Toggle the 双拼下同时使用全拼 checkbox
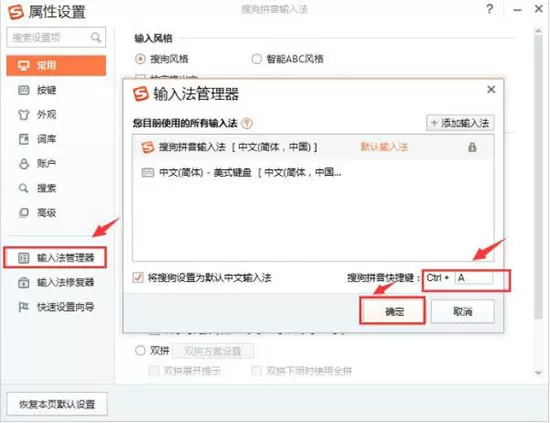Viewport: 550px width, 423px height. [256, 371]
